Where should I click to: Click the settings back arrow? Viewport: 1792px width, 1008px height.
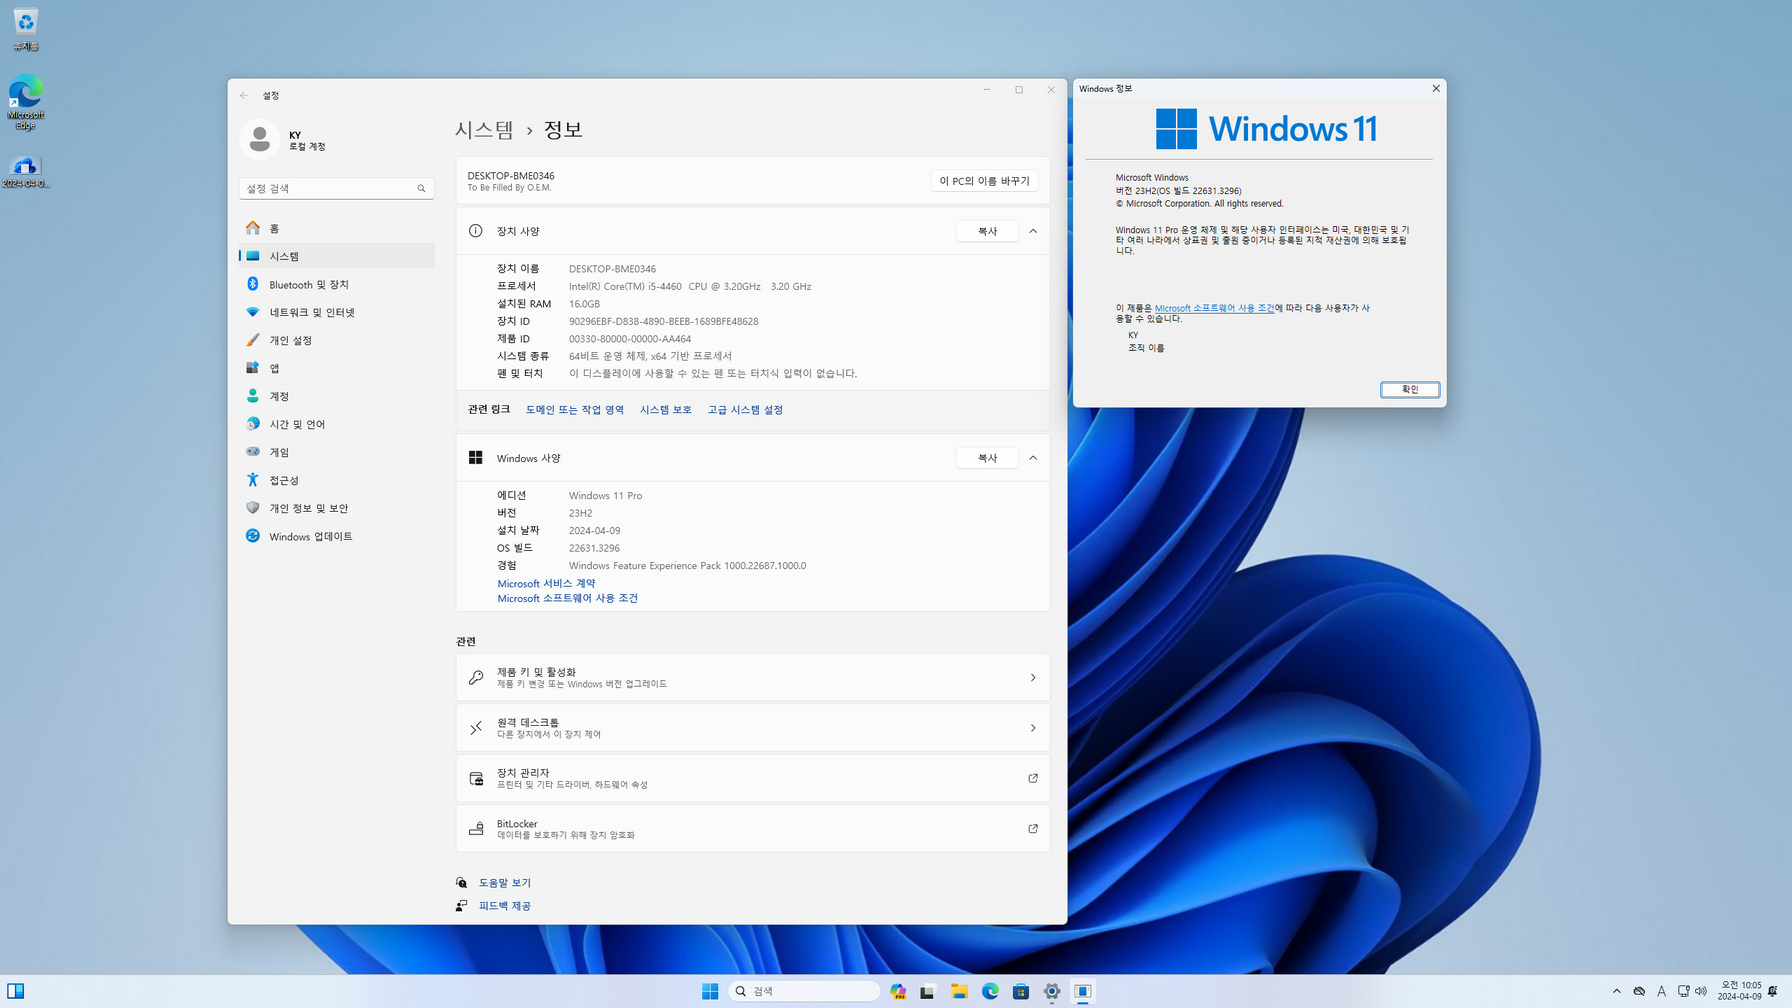point(245,95)
